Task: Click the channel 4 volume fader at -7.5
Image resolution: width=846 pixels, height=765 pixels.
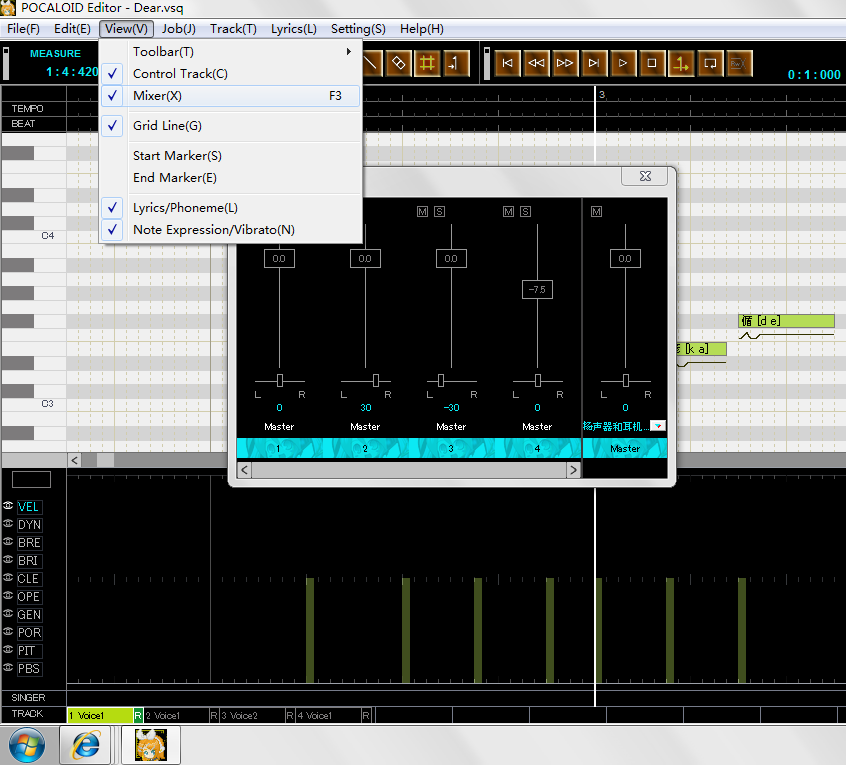Action: (x=537, y=289)
